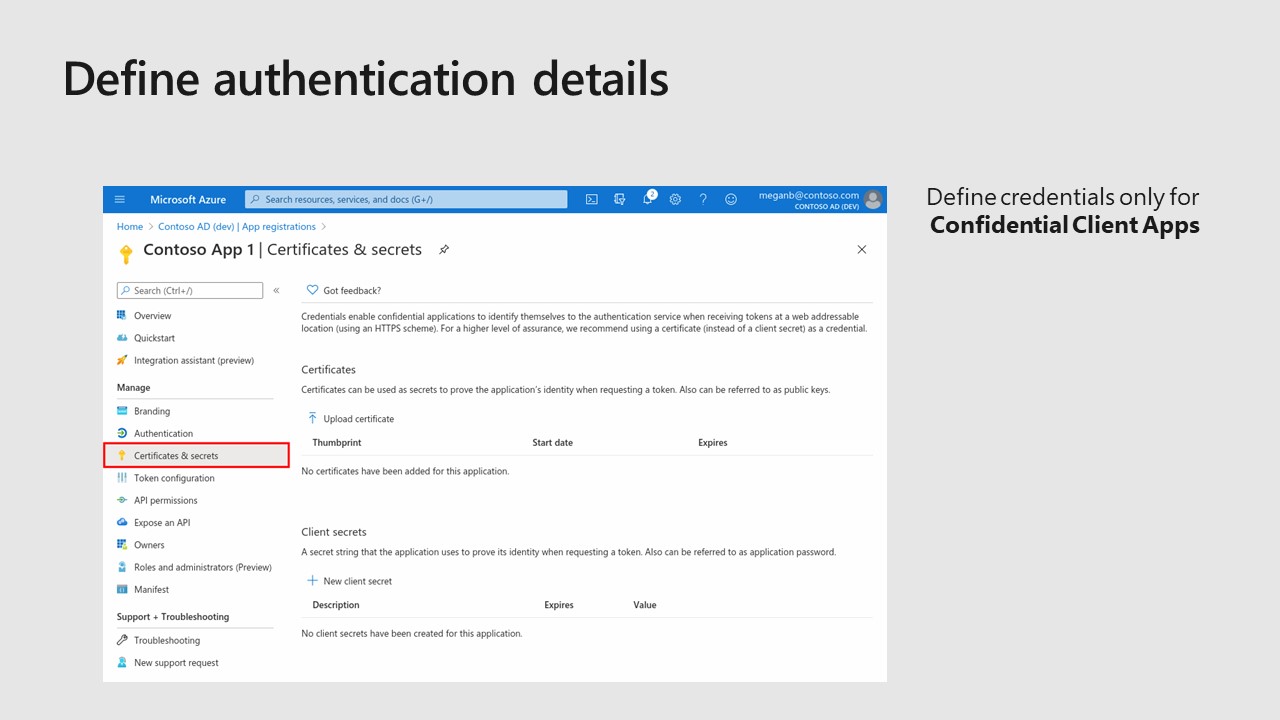Screen dimensions: 1280x720
Task: Open the notifications bell icon
Action: [x=648, y=199]
